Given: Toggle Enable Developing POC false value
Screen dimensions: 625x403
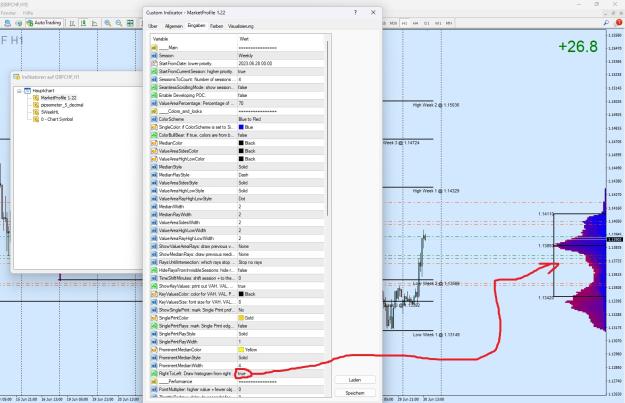Looking at the screenshot, I should (281, 95).
